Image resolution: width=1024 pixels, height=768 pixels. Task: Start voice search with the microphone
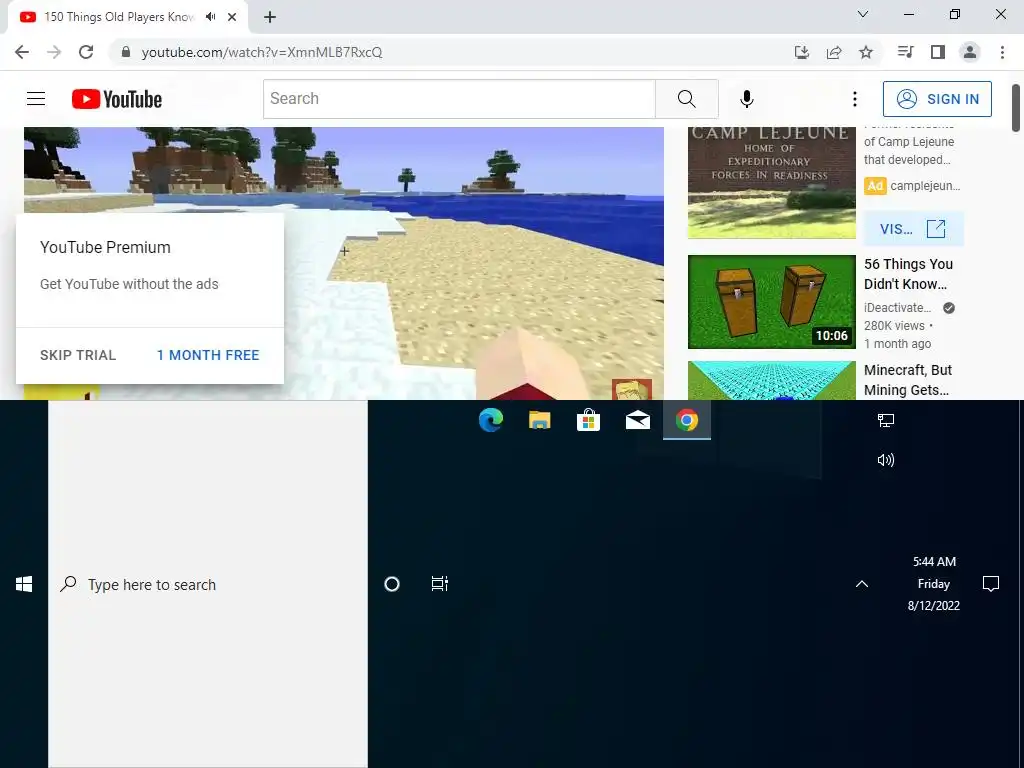[746, 99]
